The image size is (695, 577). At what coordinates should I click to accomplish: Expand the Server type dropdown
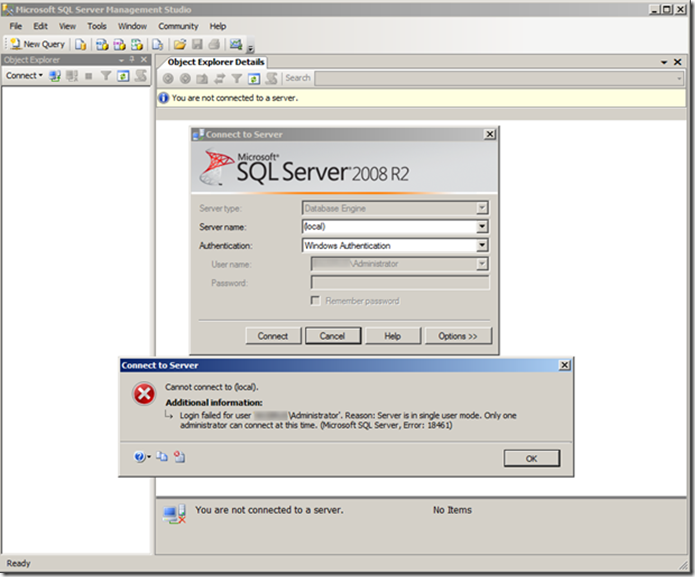pos(482,208)
